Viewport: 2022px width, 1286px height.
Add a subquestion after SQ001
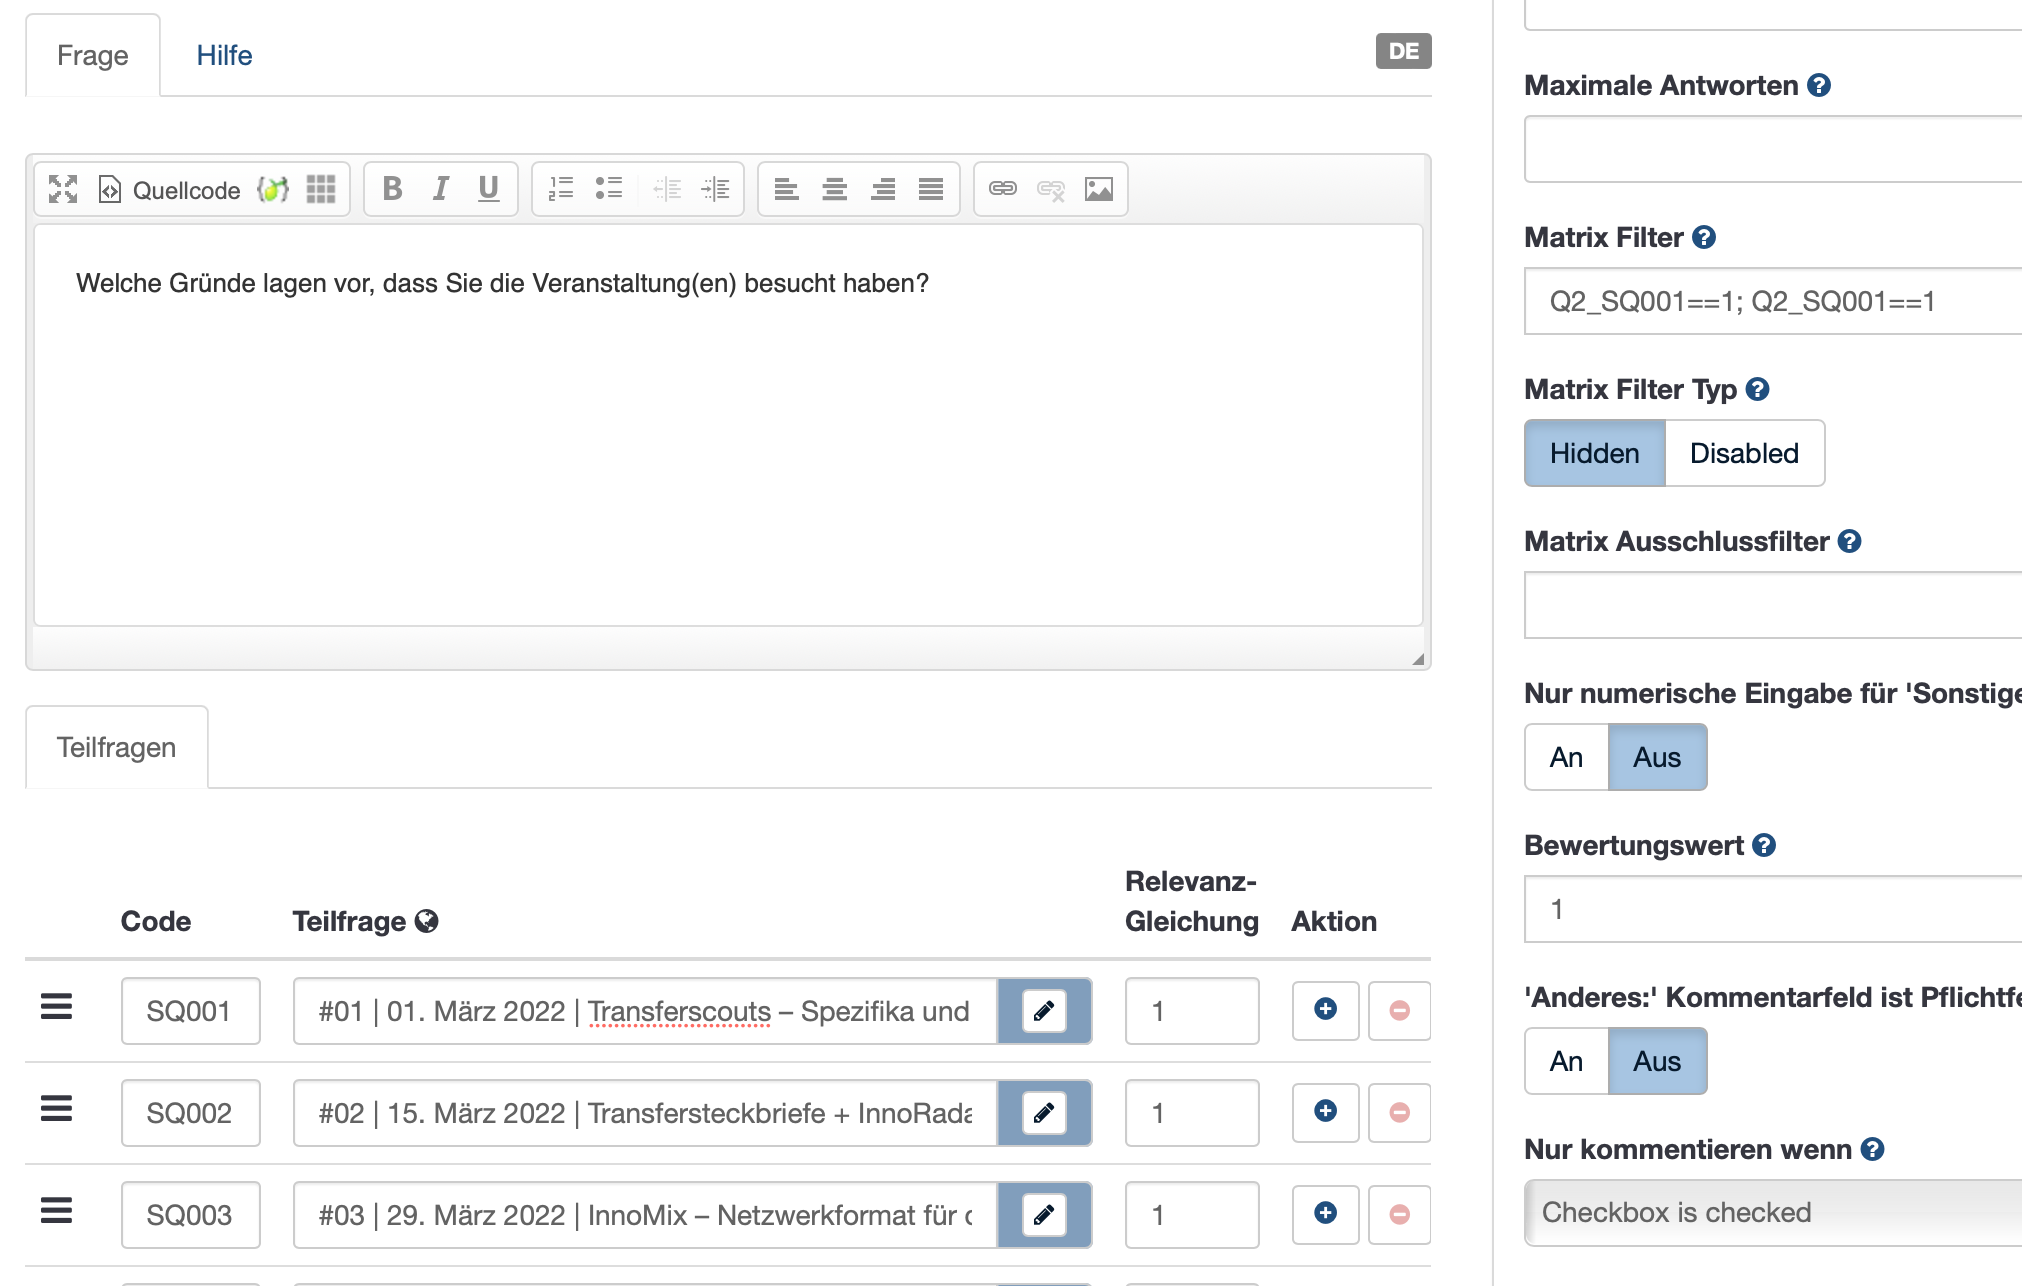pos(1325,1010)
